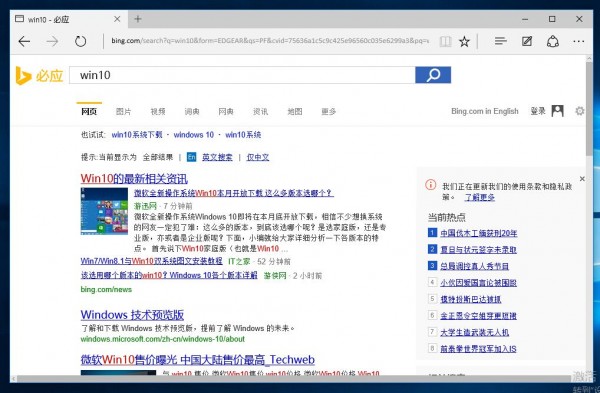Expand the 更多 menu
Viewport: 600px width, 393px height.
[x=329, y=111]
